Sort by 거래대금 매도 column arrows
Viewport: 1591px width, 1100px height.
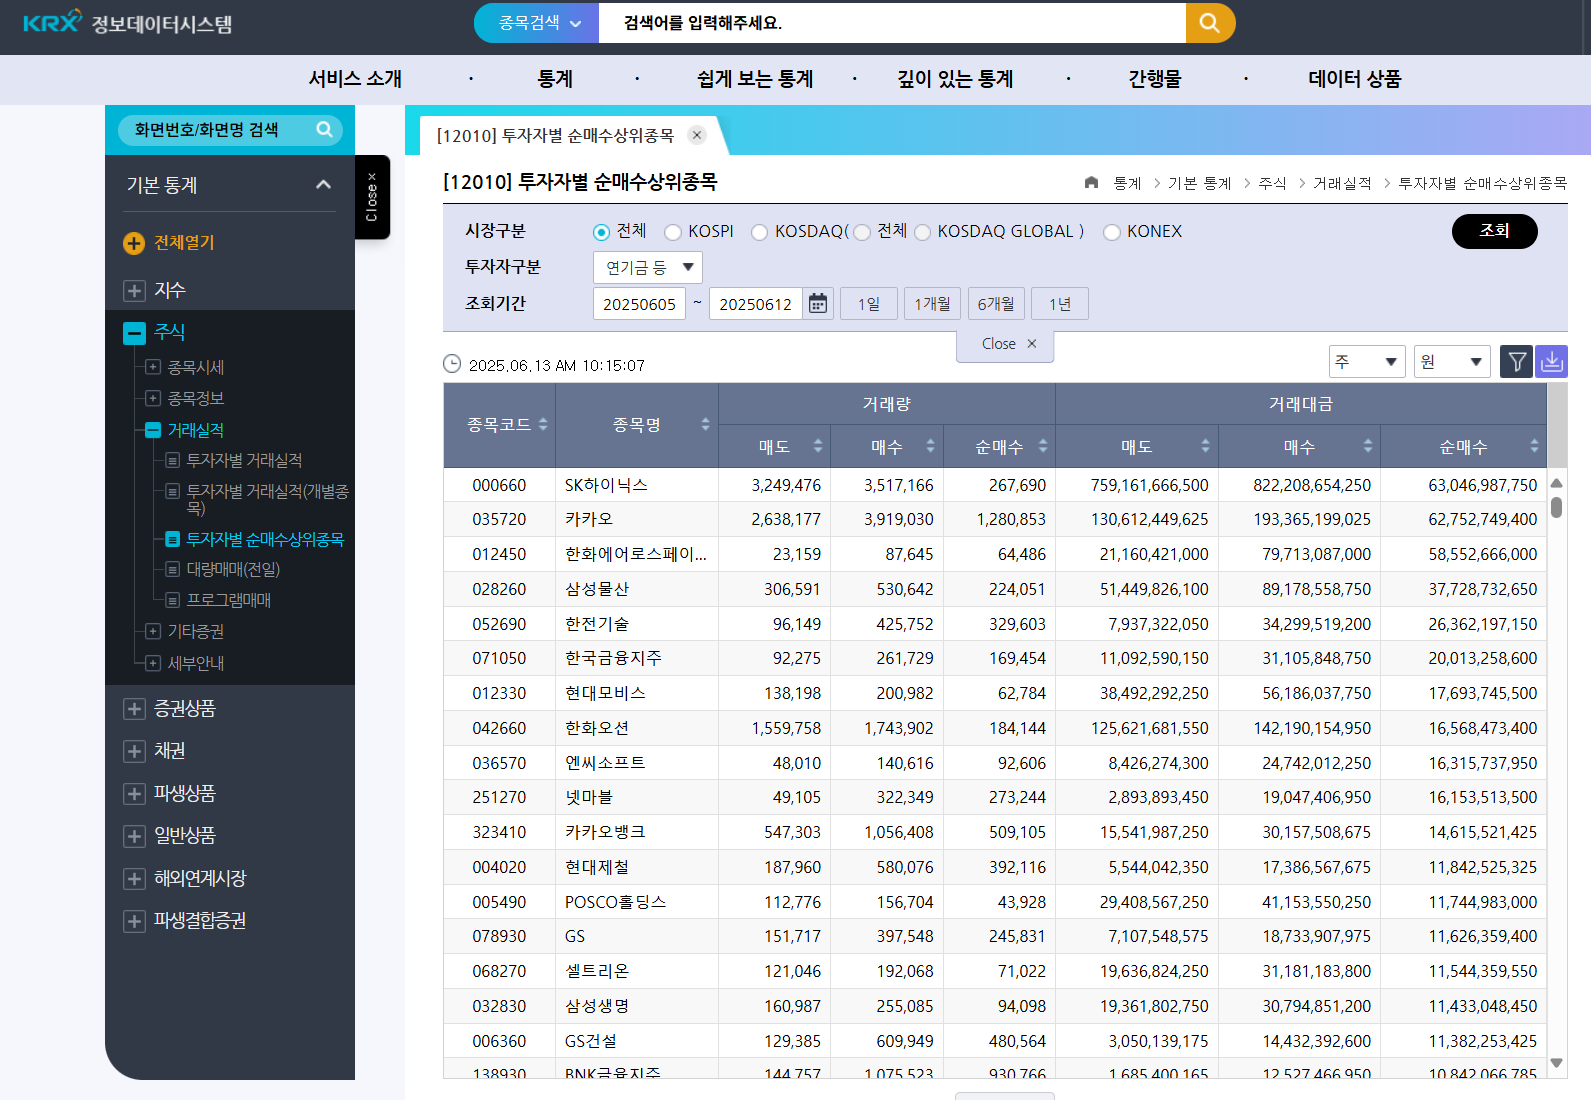pos(1205,446)
